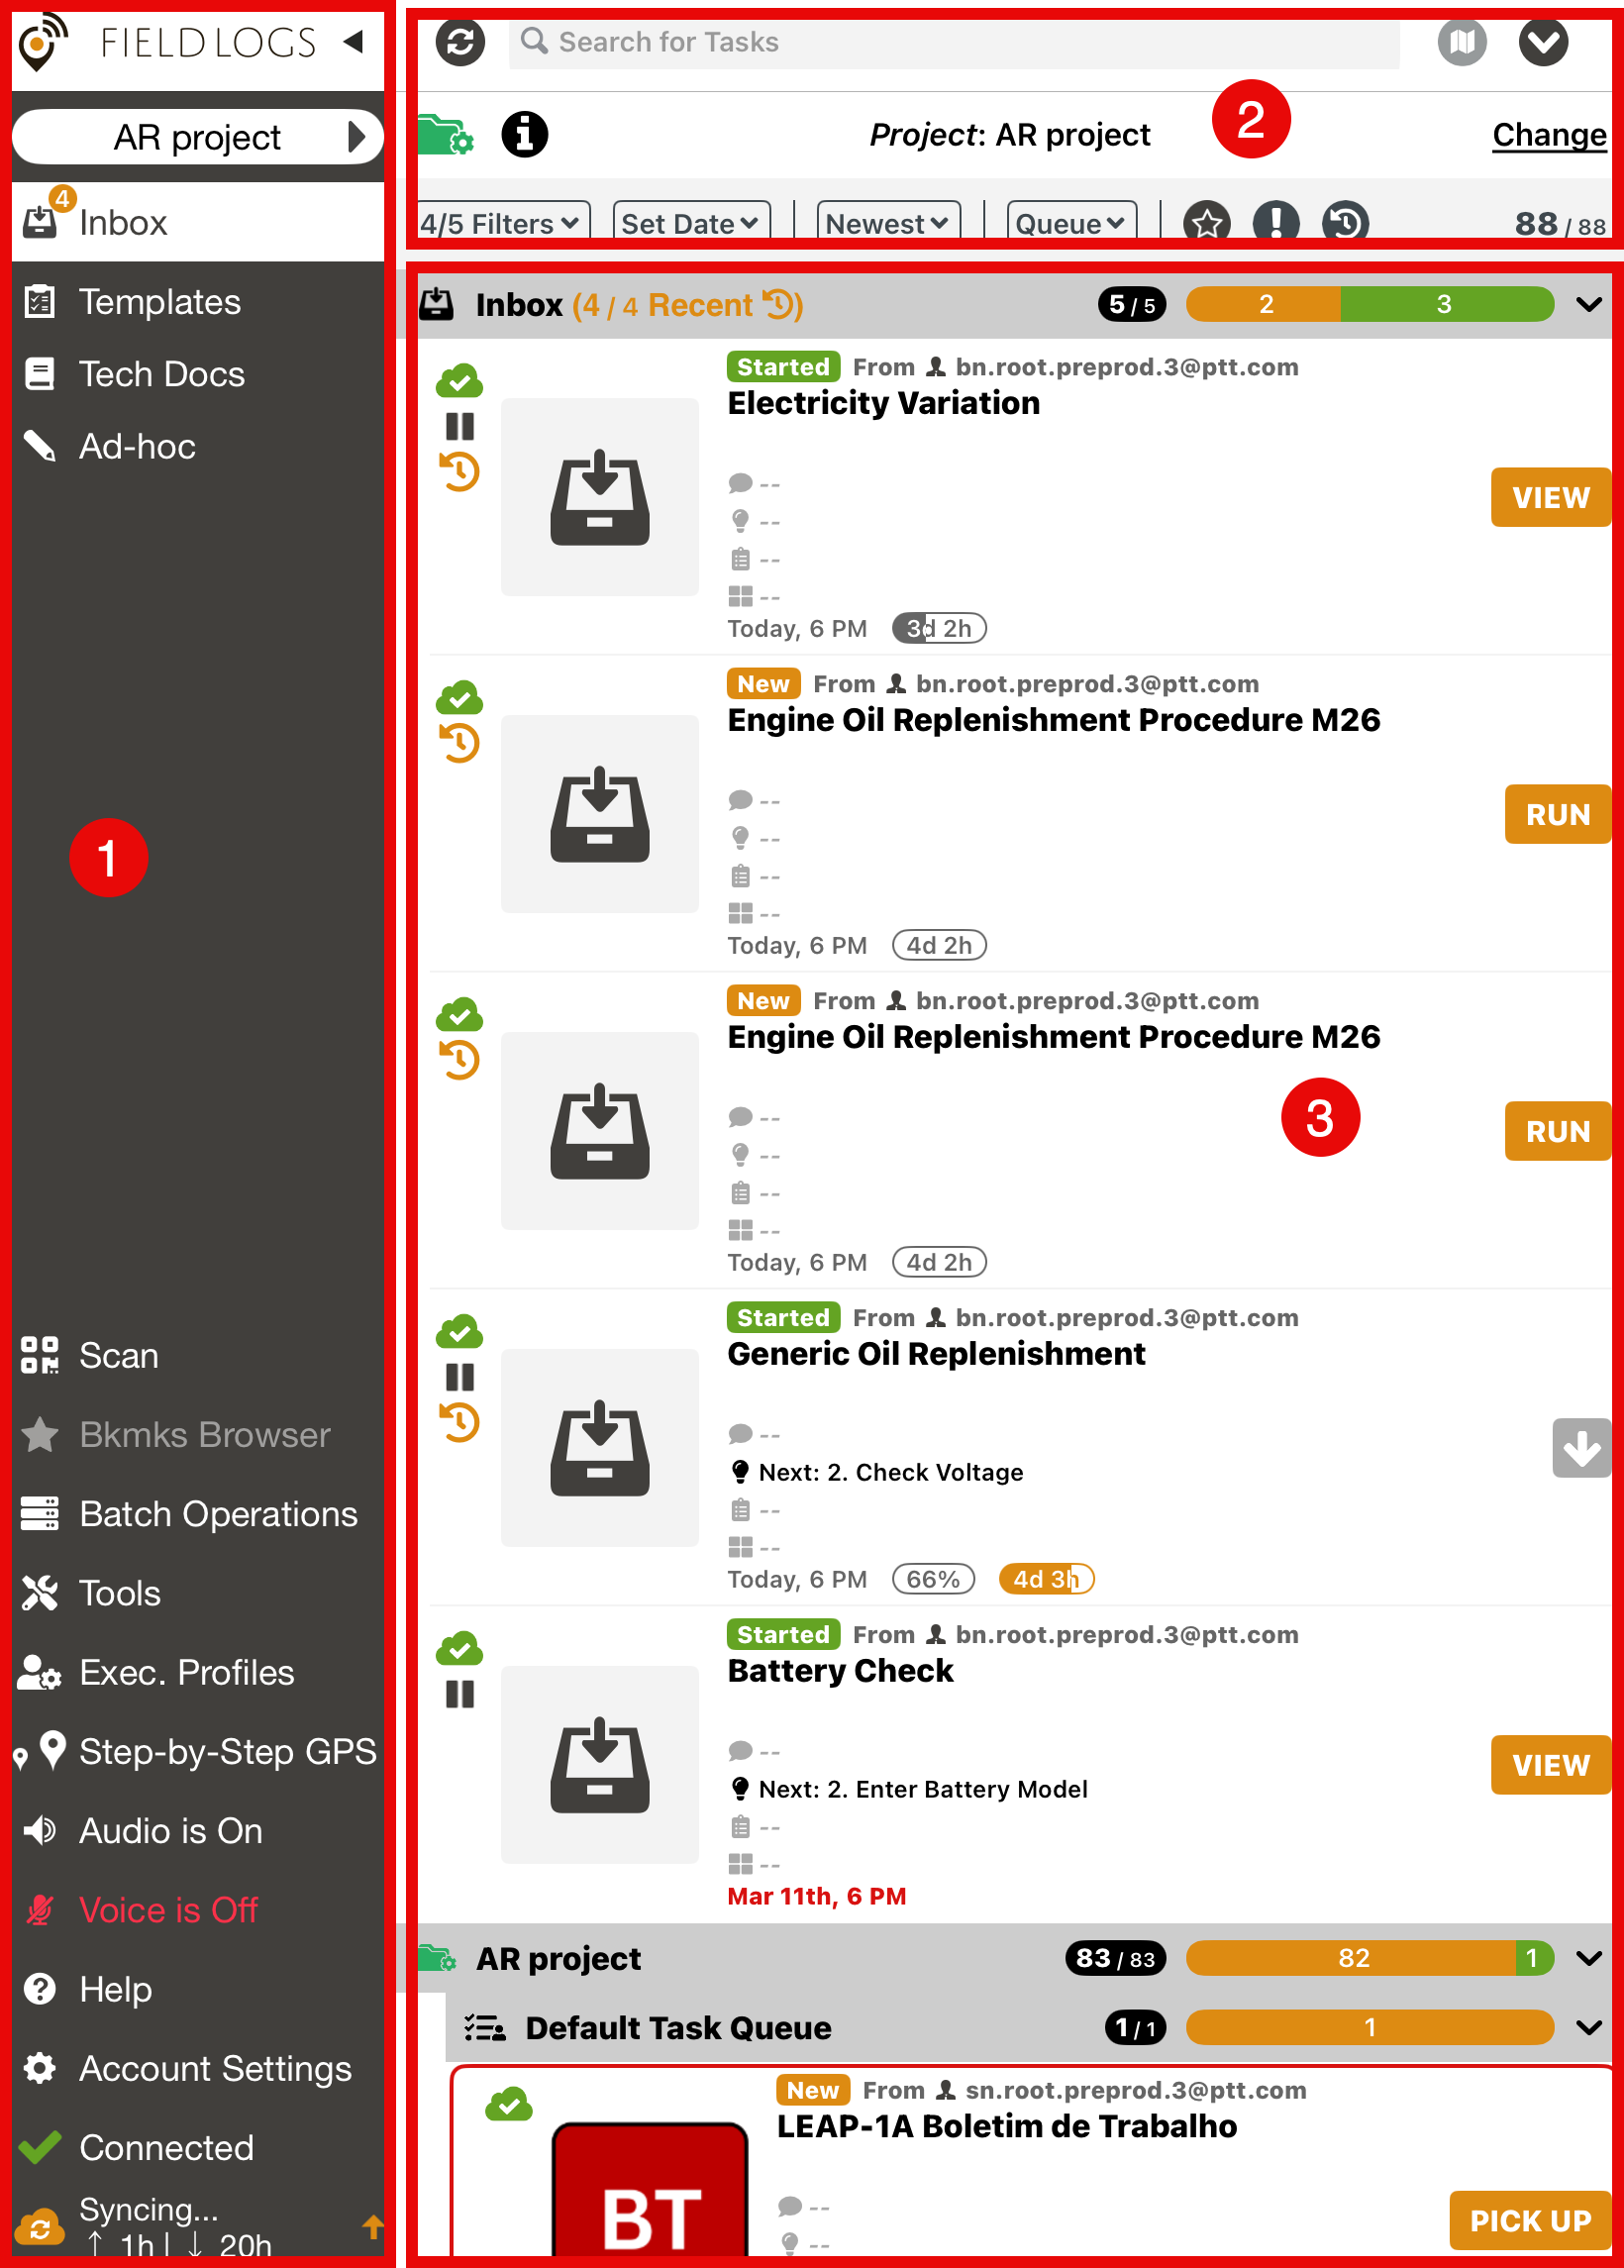
Task: Click the project info icon
Action: [524, 134]
